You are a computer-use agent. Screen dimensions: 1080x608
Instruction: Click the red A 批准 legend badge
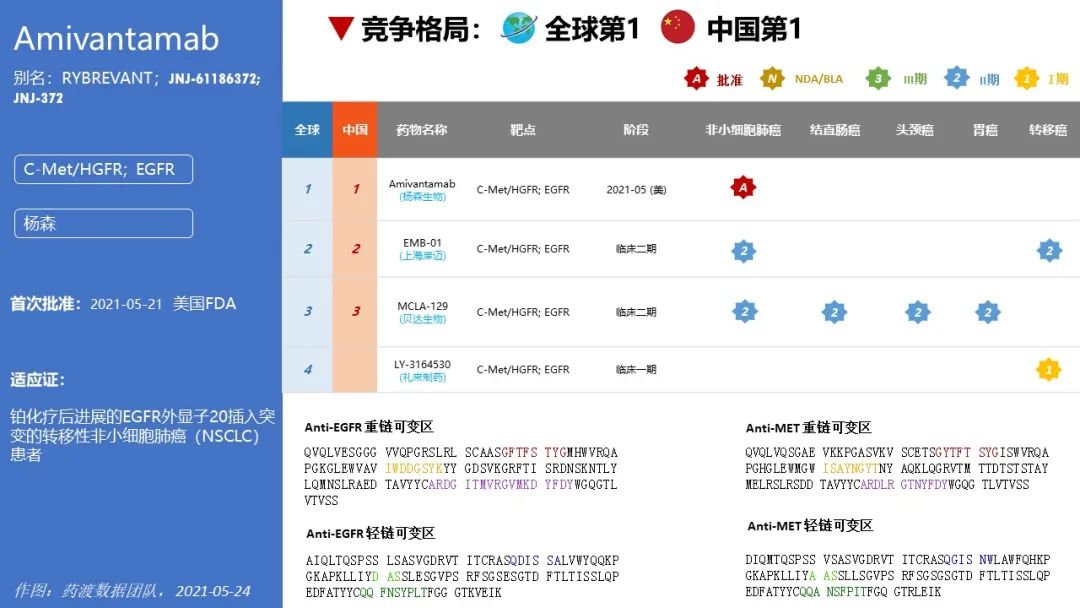[x=696, y=78]
